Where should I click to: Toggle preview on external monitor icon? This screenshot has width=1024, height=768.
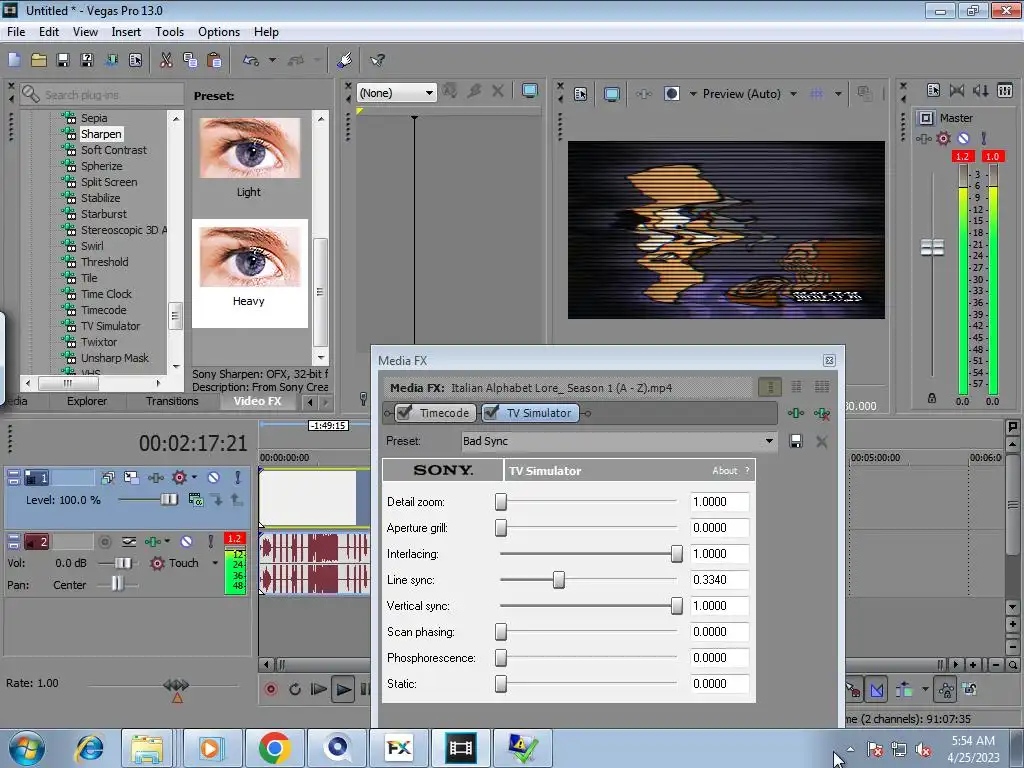[x=611, y=94]
